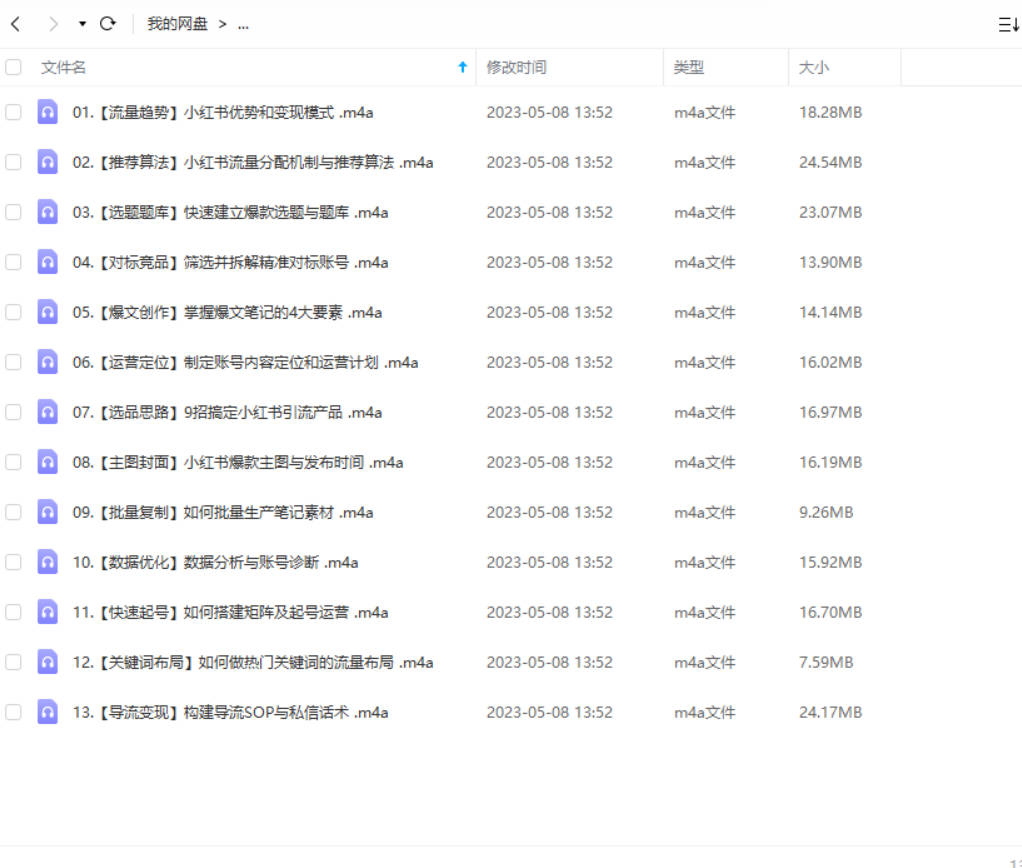This screenshot has height=868, width=1022.
Task: Click audio icon of 01 流量趋势 file
Action: (47, 111)
